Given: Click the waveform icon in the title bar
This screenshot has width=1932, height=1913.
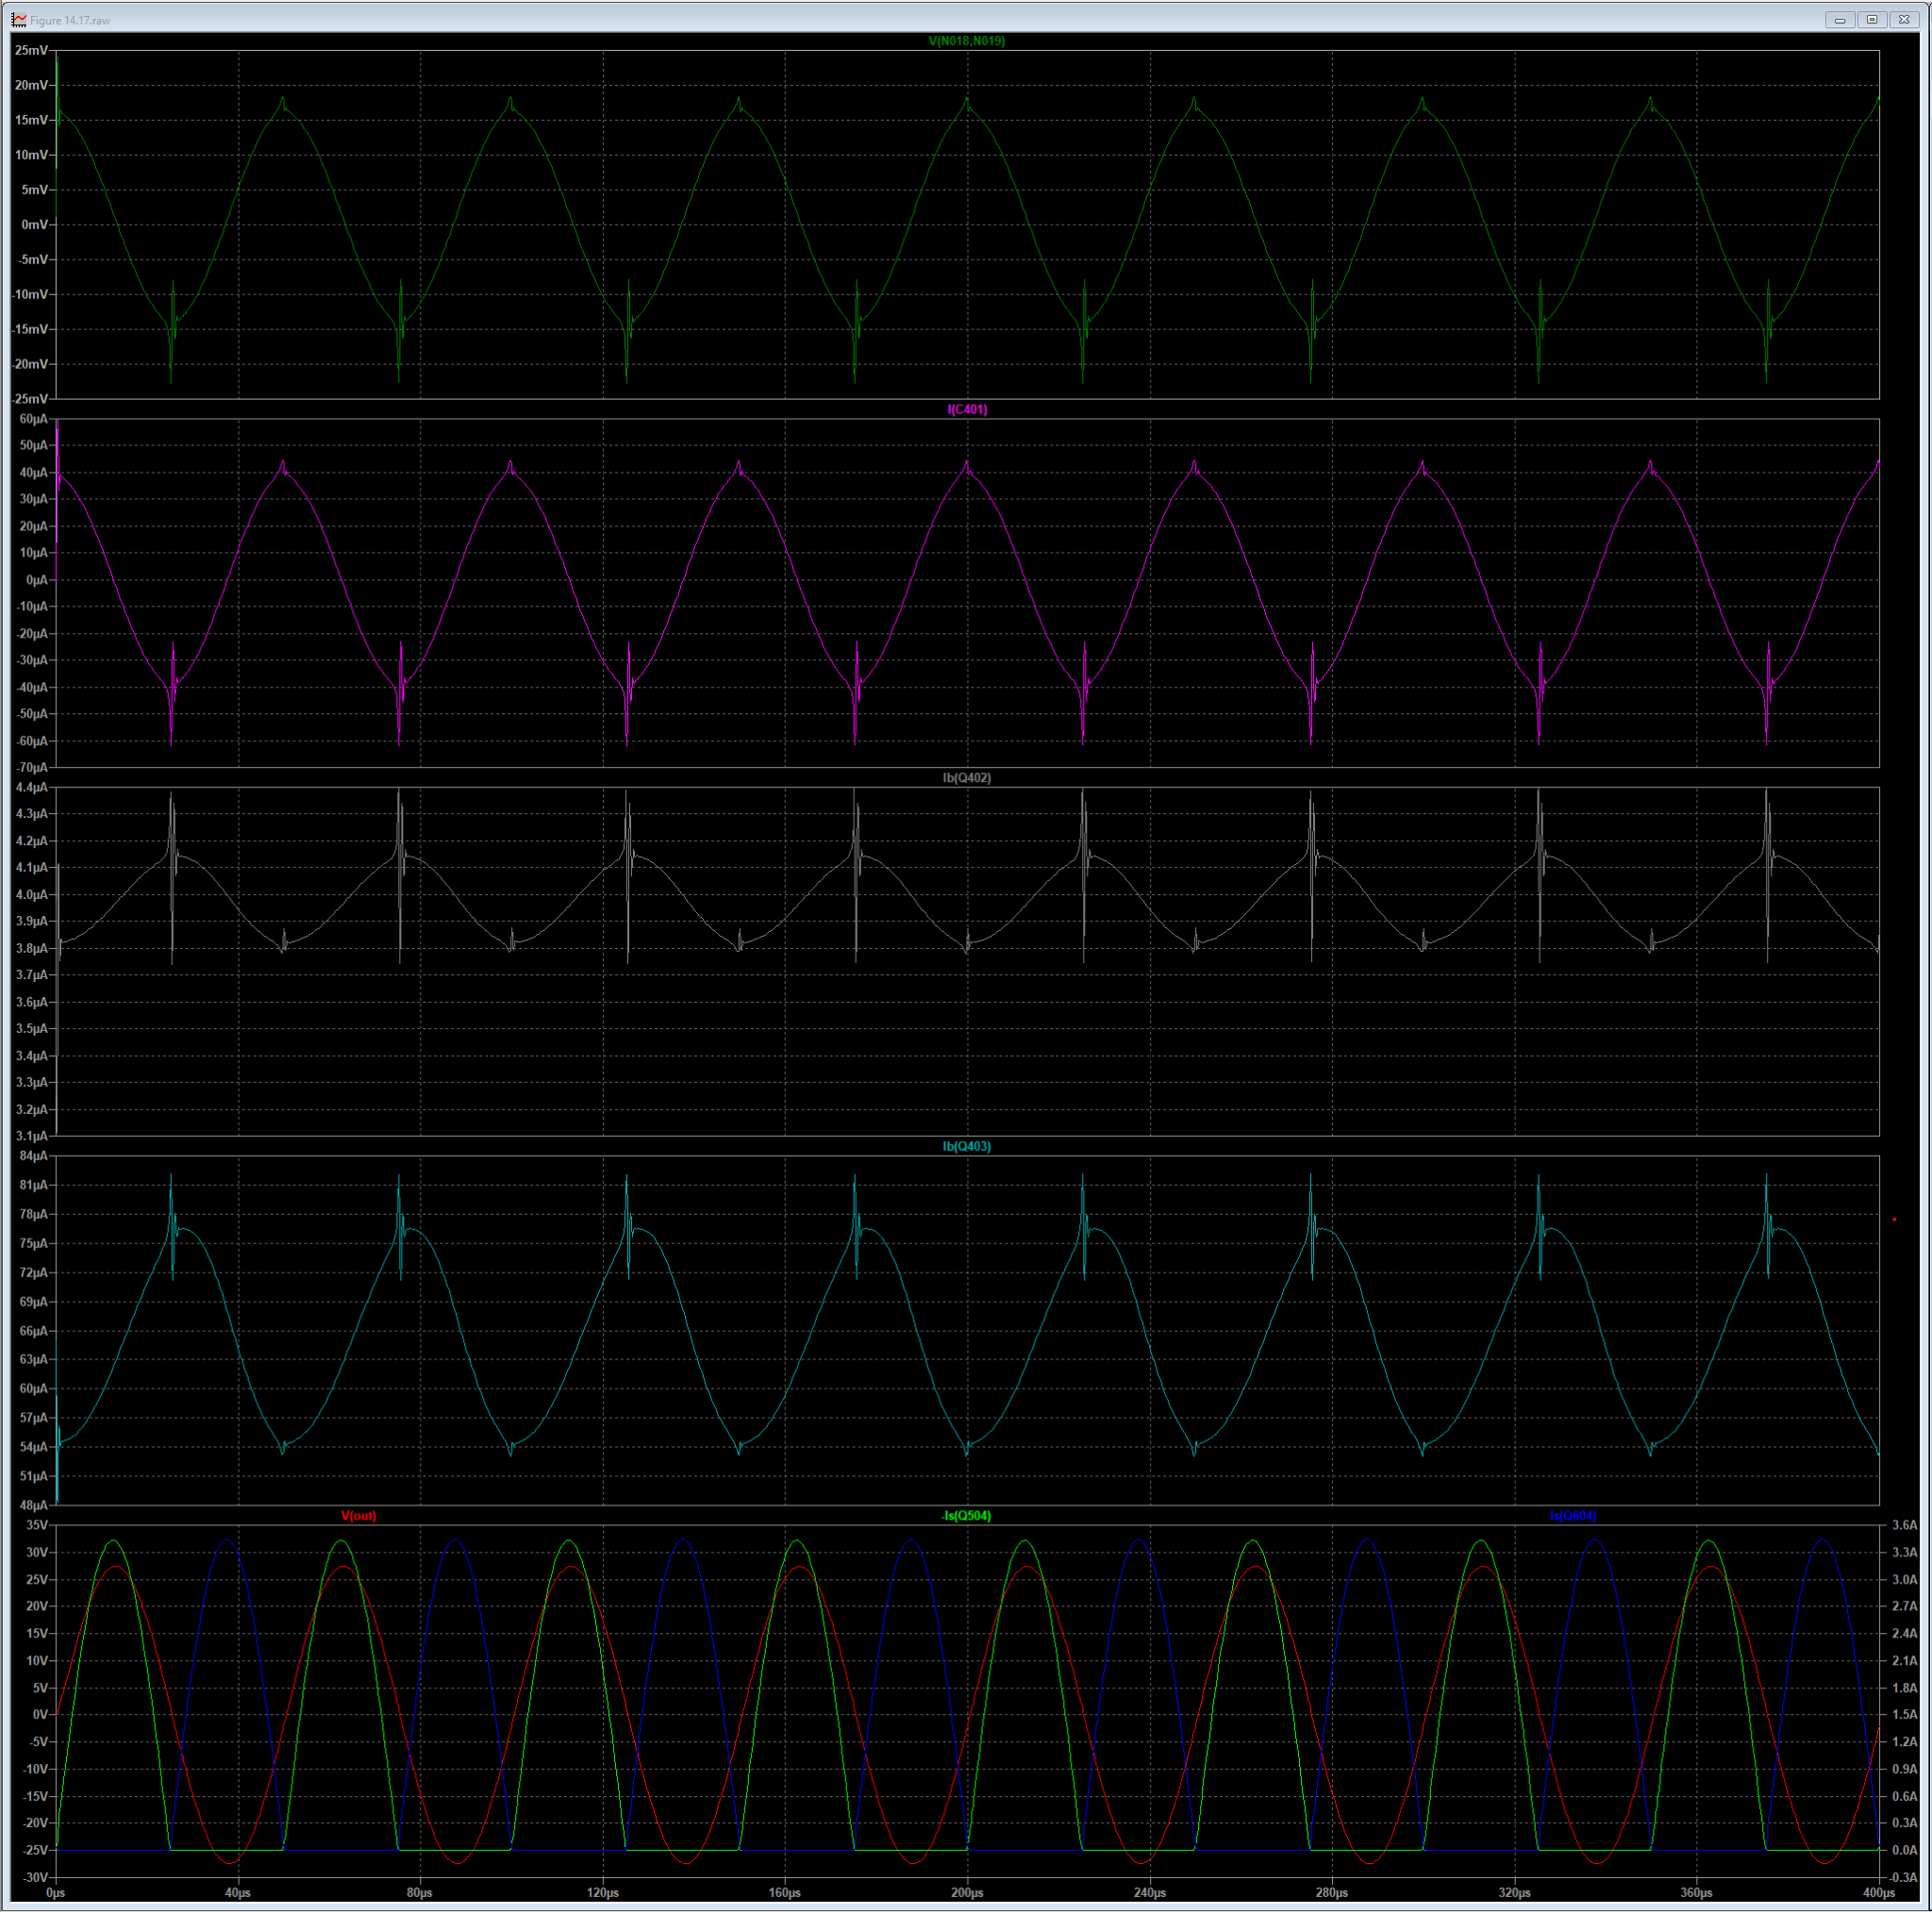Looking at the screenshot, I should (18, 19).
